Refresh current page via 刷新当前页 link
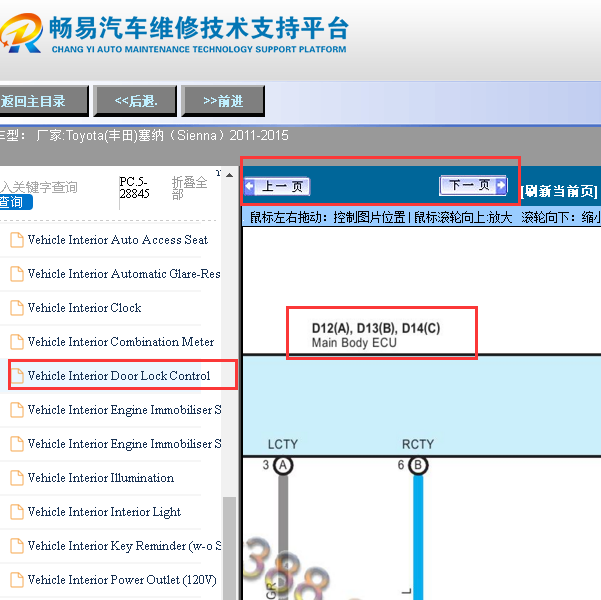 coord(559,191)
